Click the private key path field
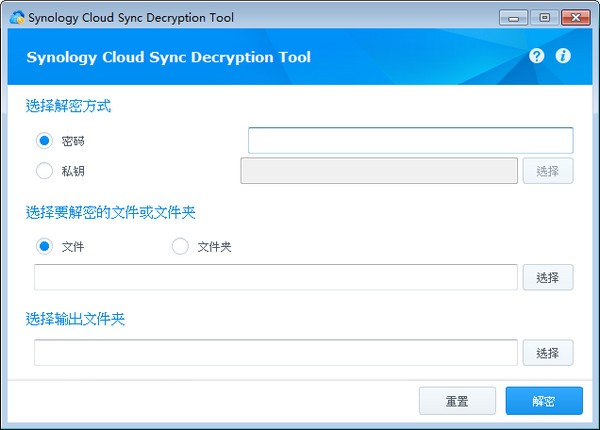This screenshot has height=430, width=600. tap(378, 170)
